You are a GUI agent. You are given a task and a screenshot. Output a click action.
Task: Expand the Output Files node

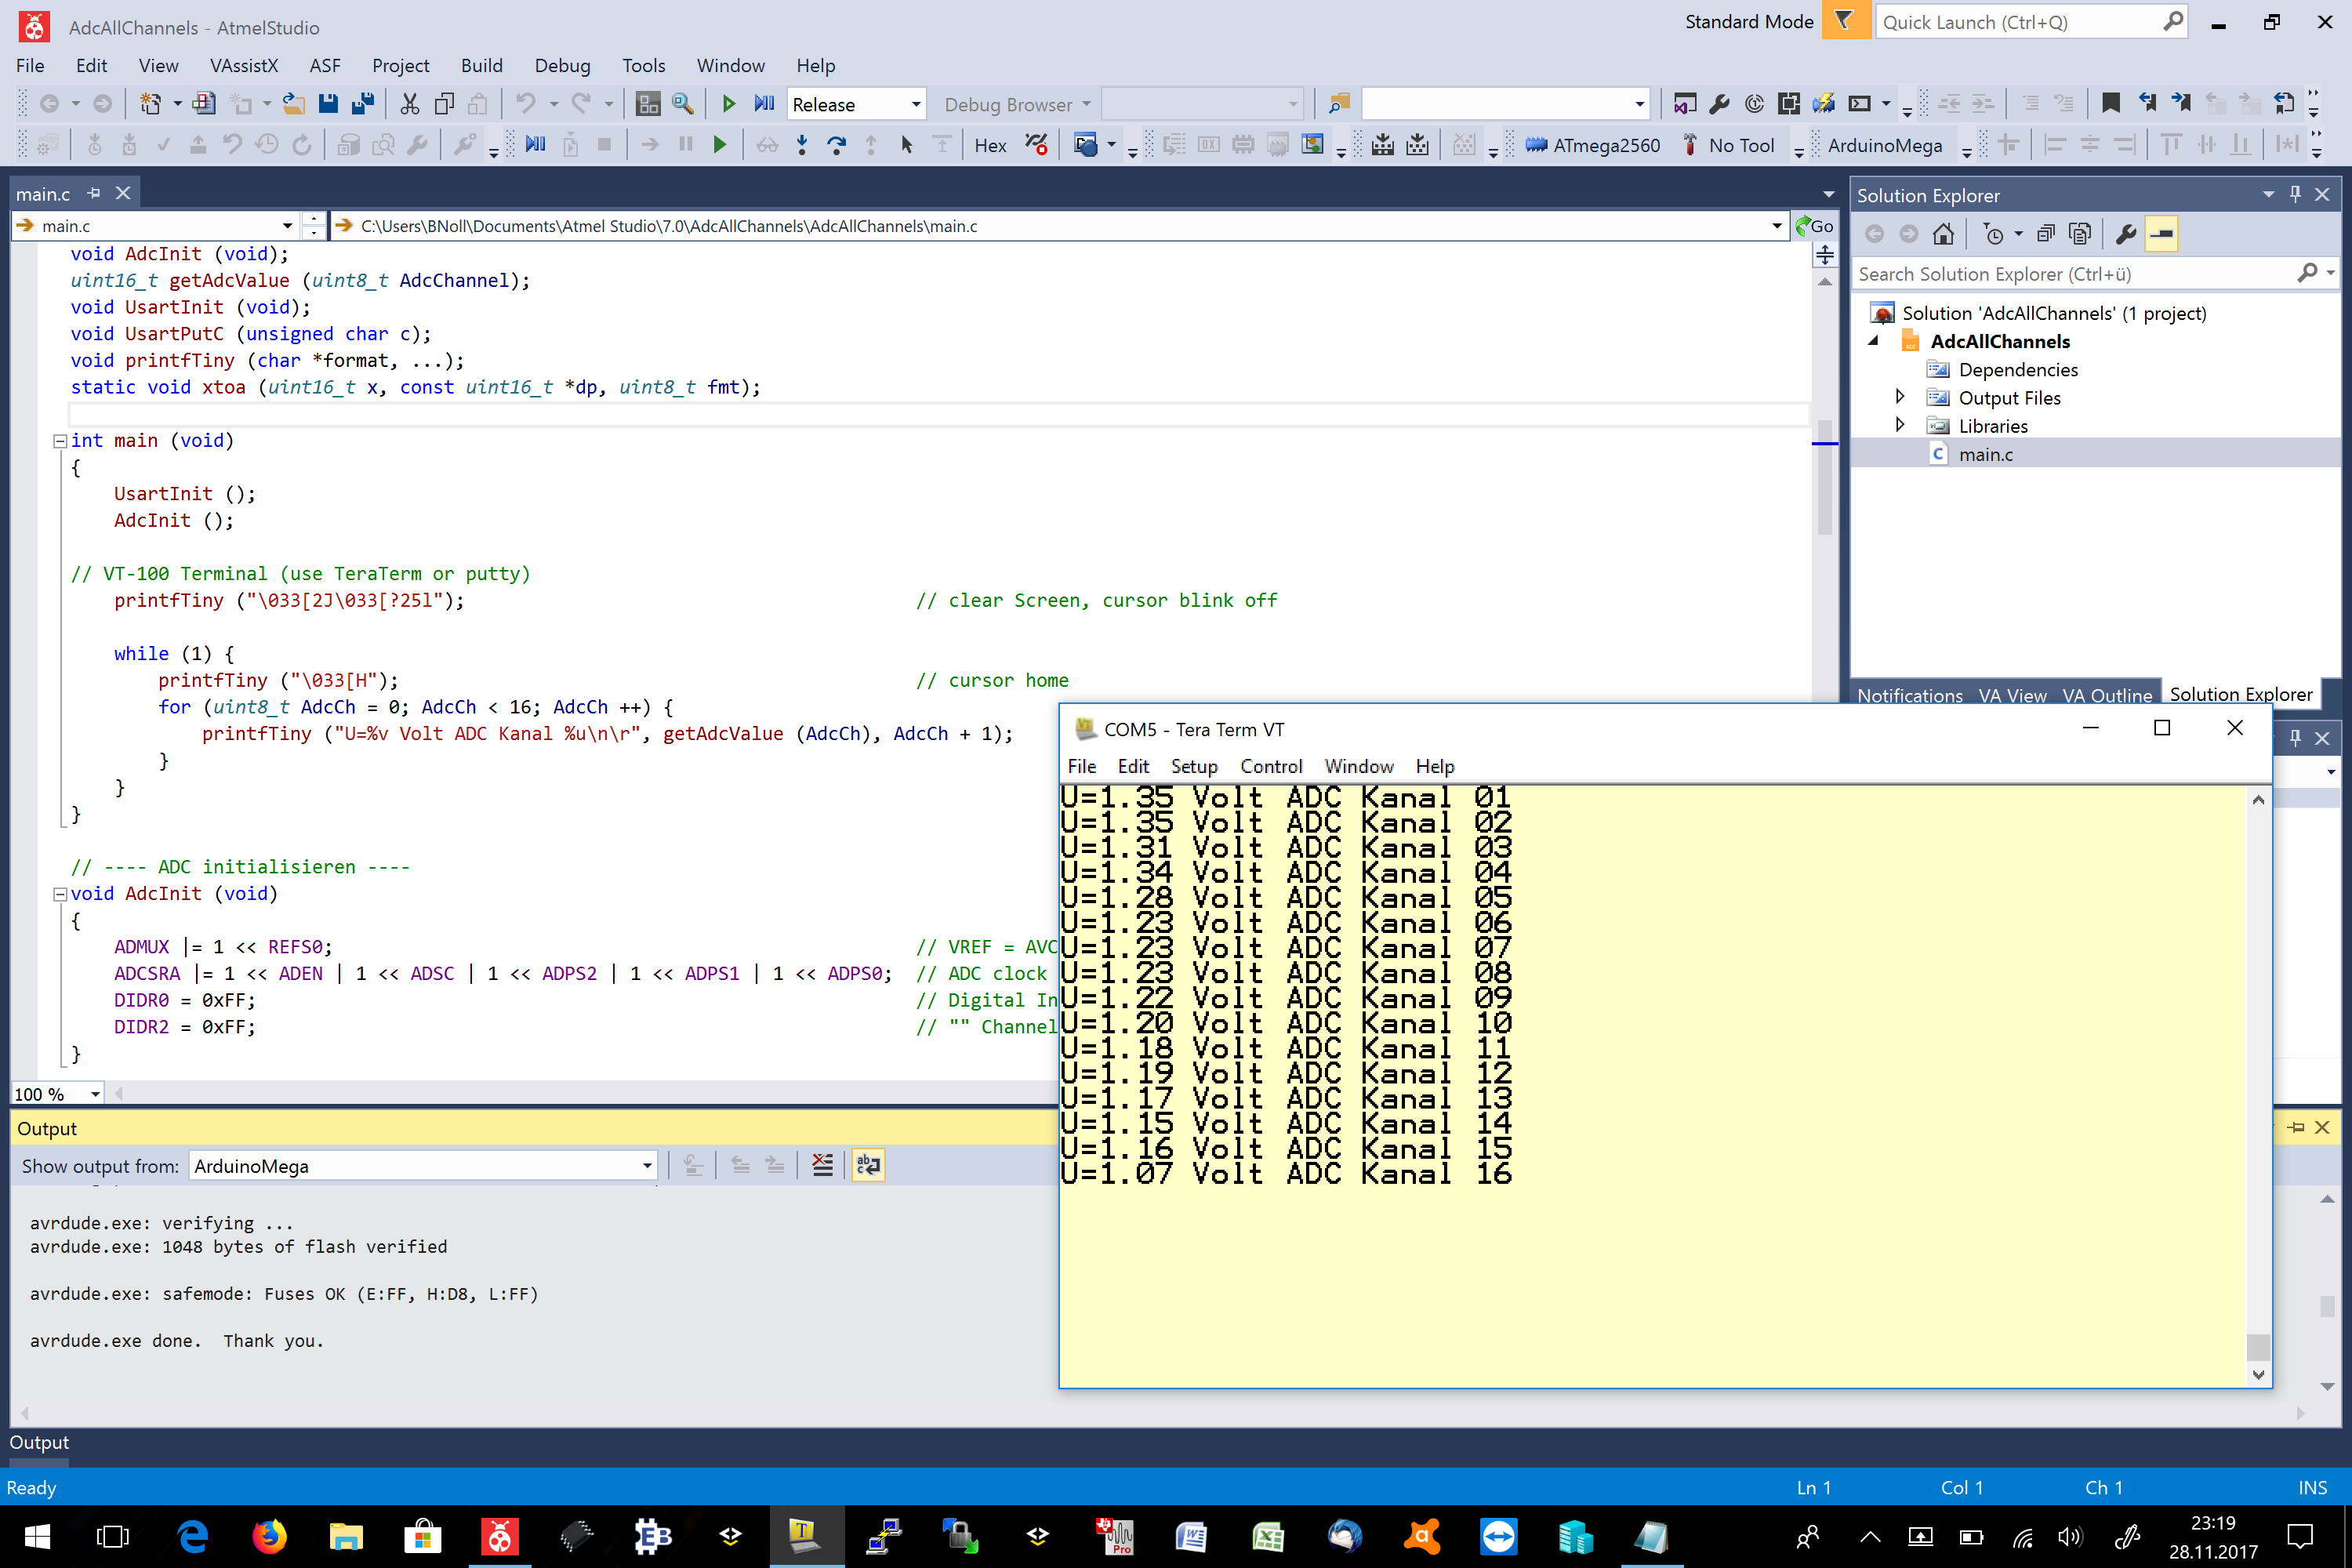pyautogui.click(x=1900, y=397)
